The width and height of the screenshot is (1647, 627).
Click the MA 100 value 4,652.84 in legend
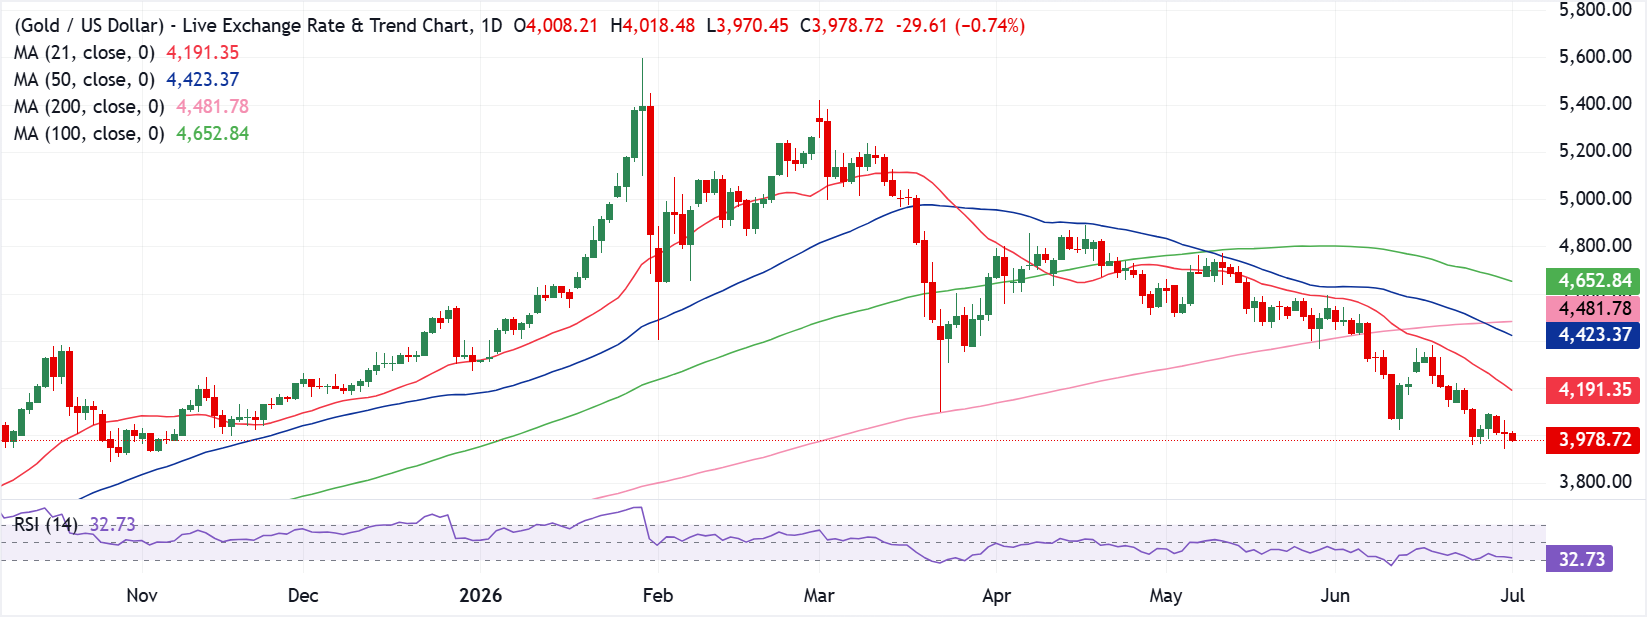click(x=212, y=133)
